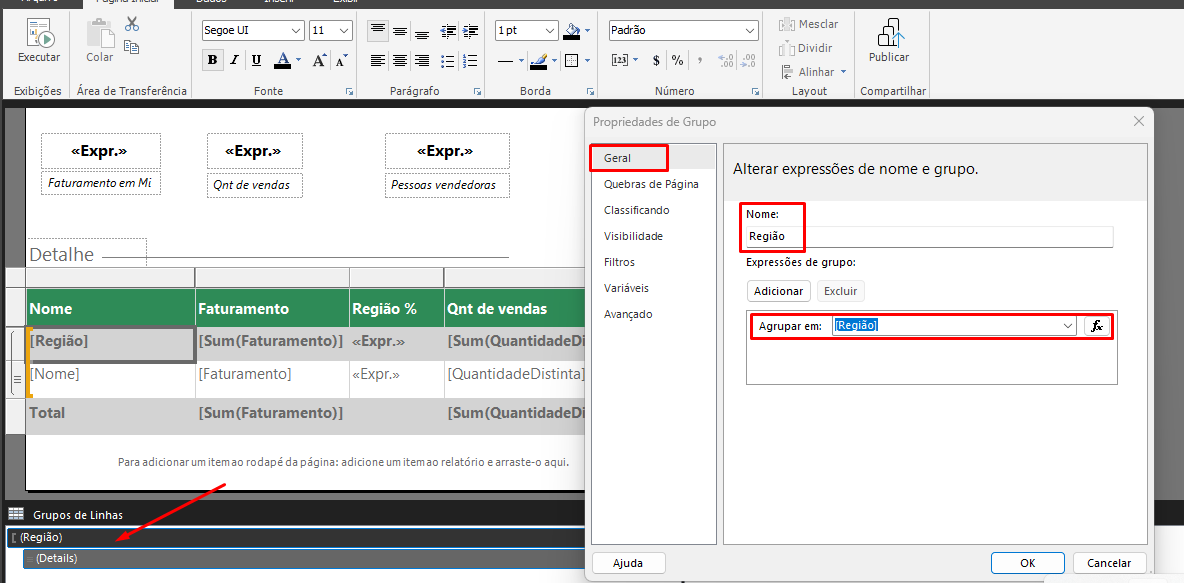This screenshot has height=583, width=1184.
Task: Open the fx expression editor button
Action: pos(1097,326)
